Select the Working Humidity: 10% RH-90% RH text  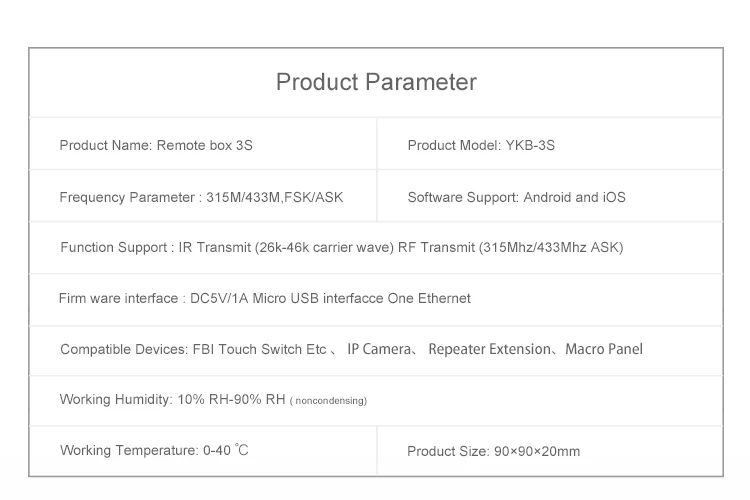tap(172, 400)
